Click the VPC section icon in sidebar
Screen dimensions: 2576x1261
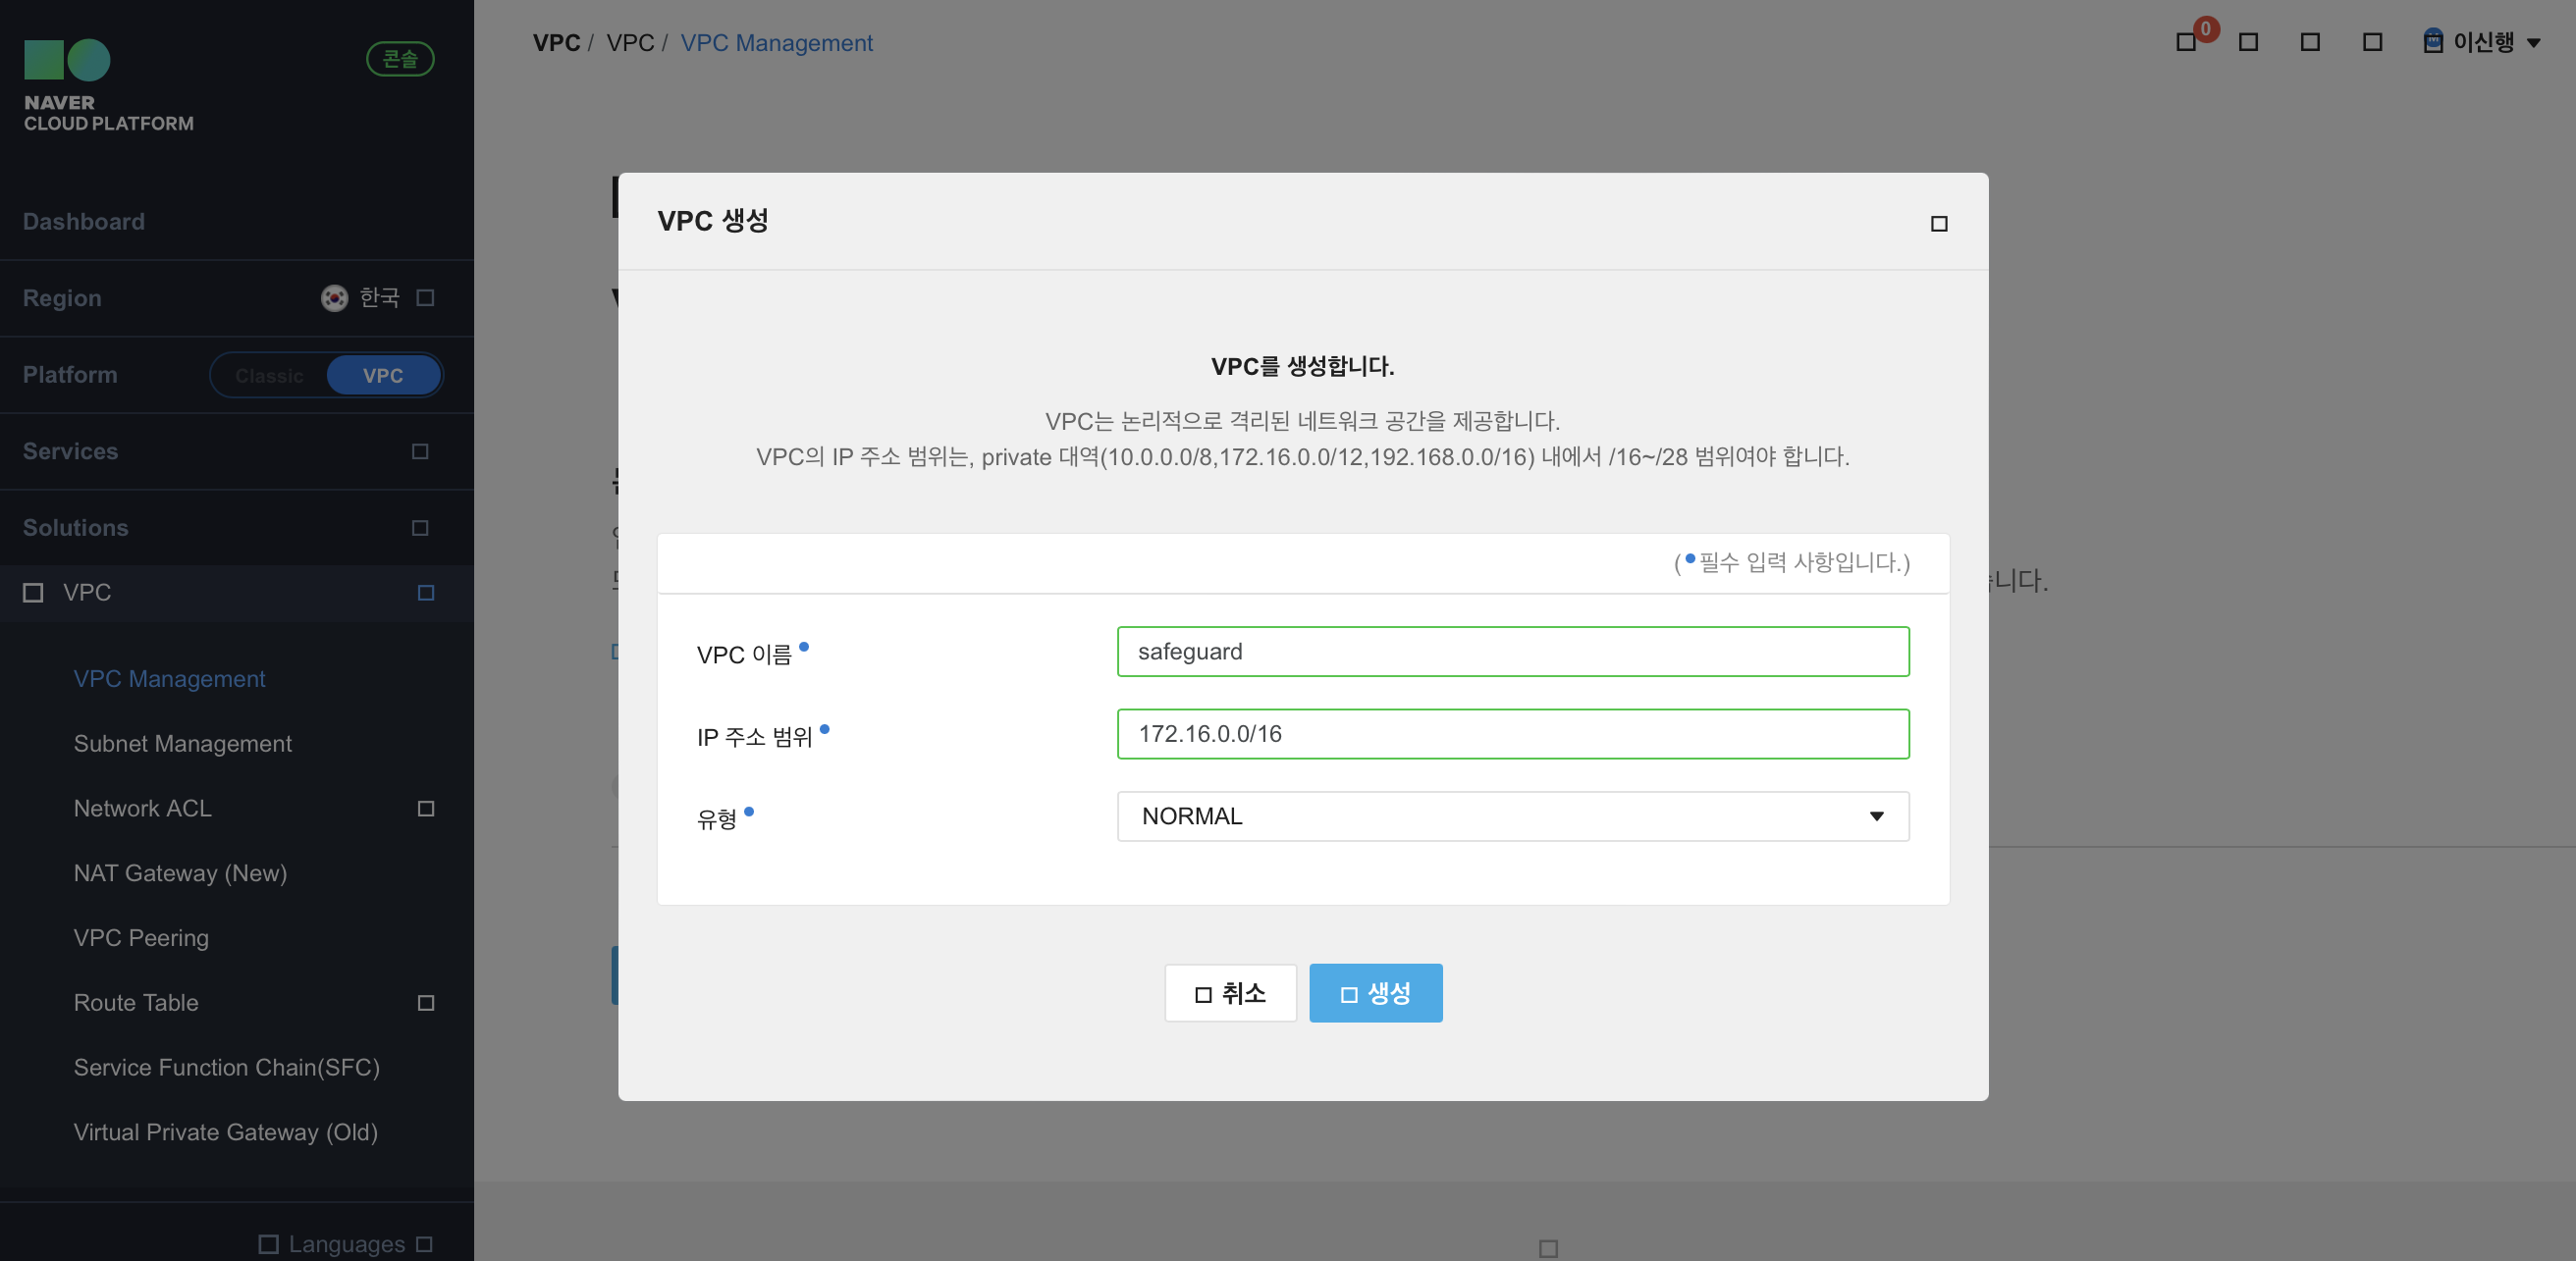click(x=33, y=593)
